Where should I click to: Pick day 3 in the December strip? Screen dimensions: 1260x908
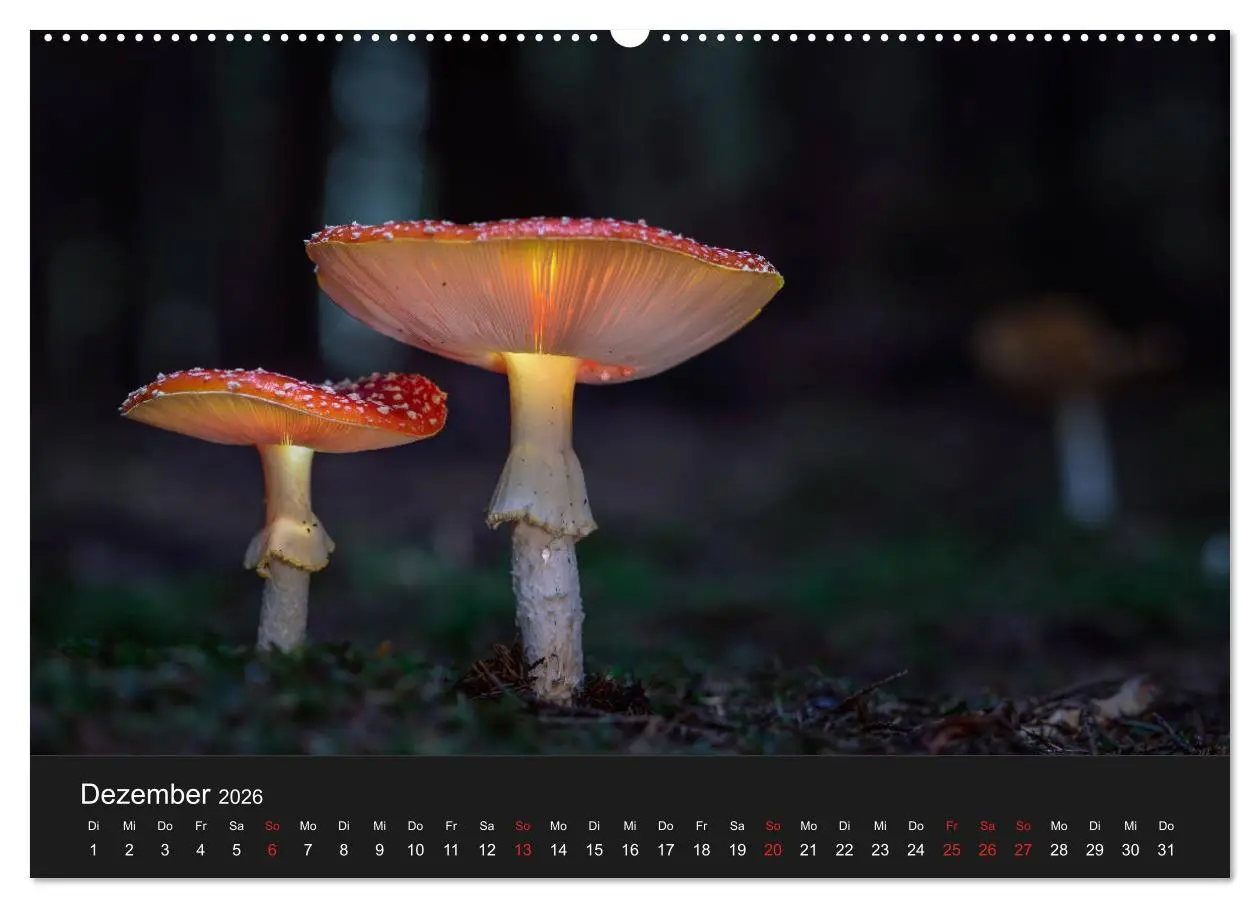click(165, 850)
